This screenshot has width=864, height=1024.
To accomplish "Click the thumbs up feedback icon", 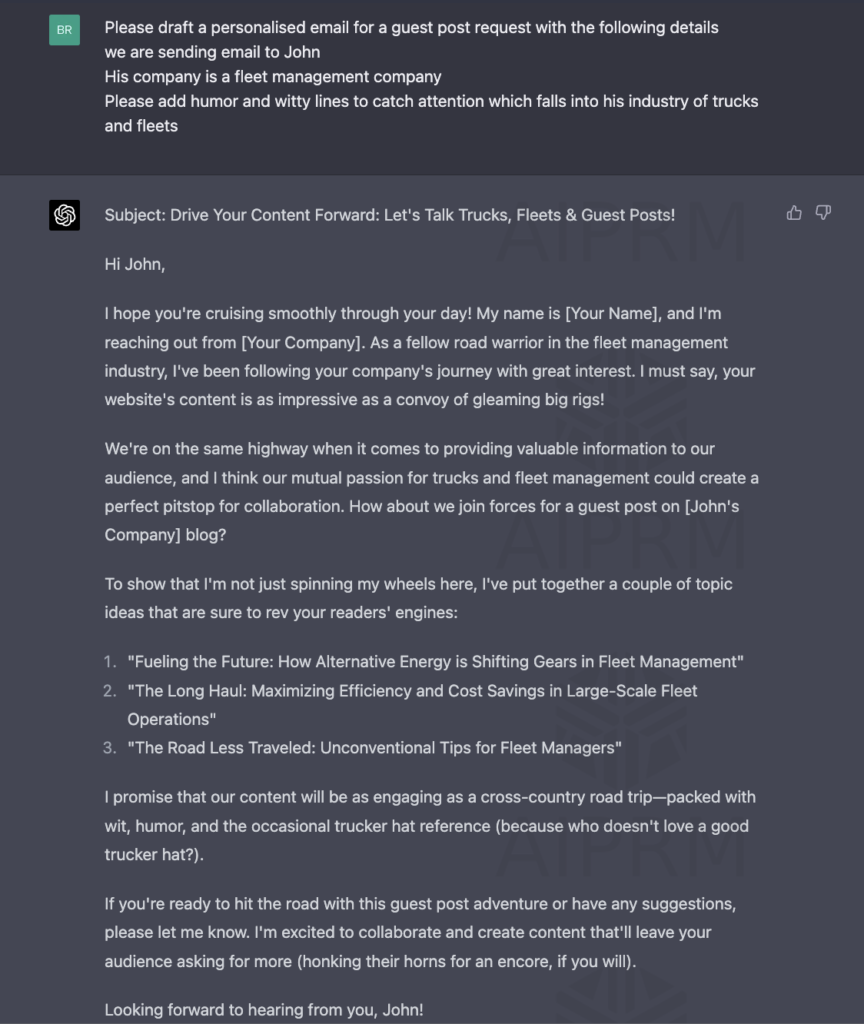I will 794,213.
